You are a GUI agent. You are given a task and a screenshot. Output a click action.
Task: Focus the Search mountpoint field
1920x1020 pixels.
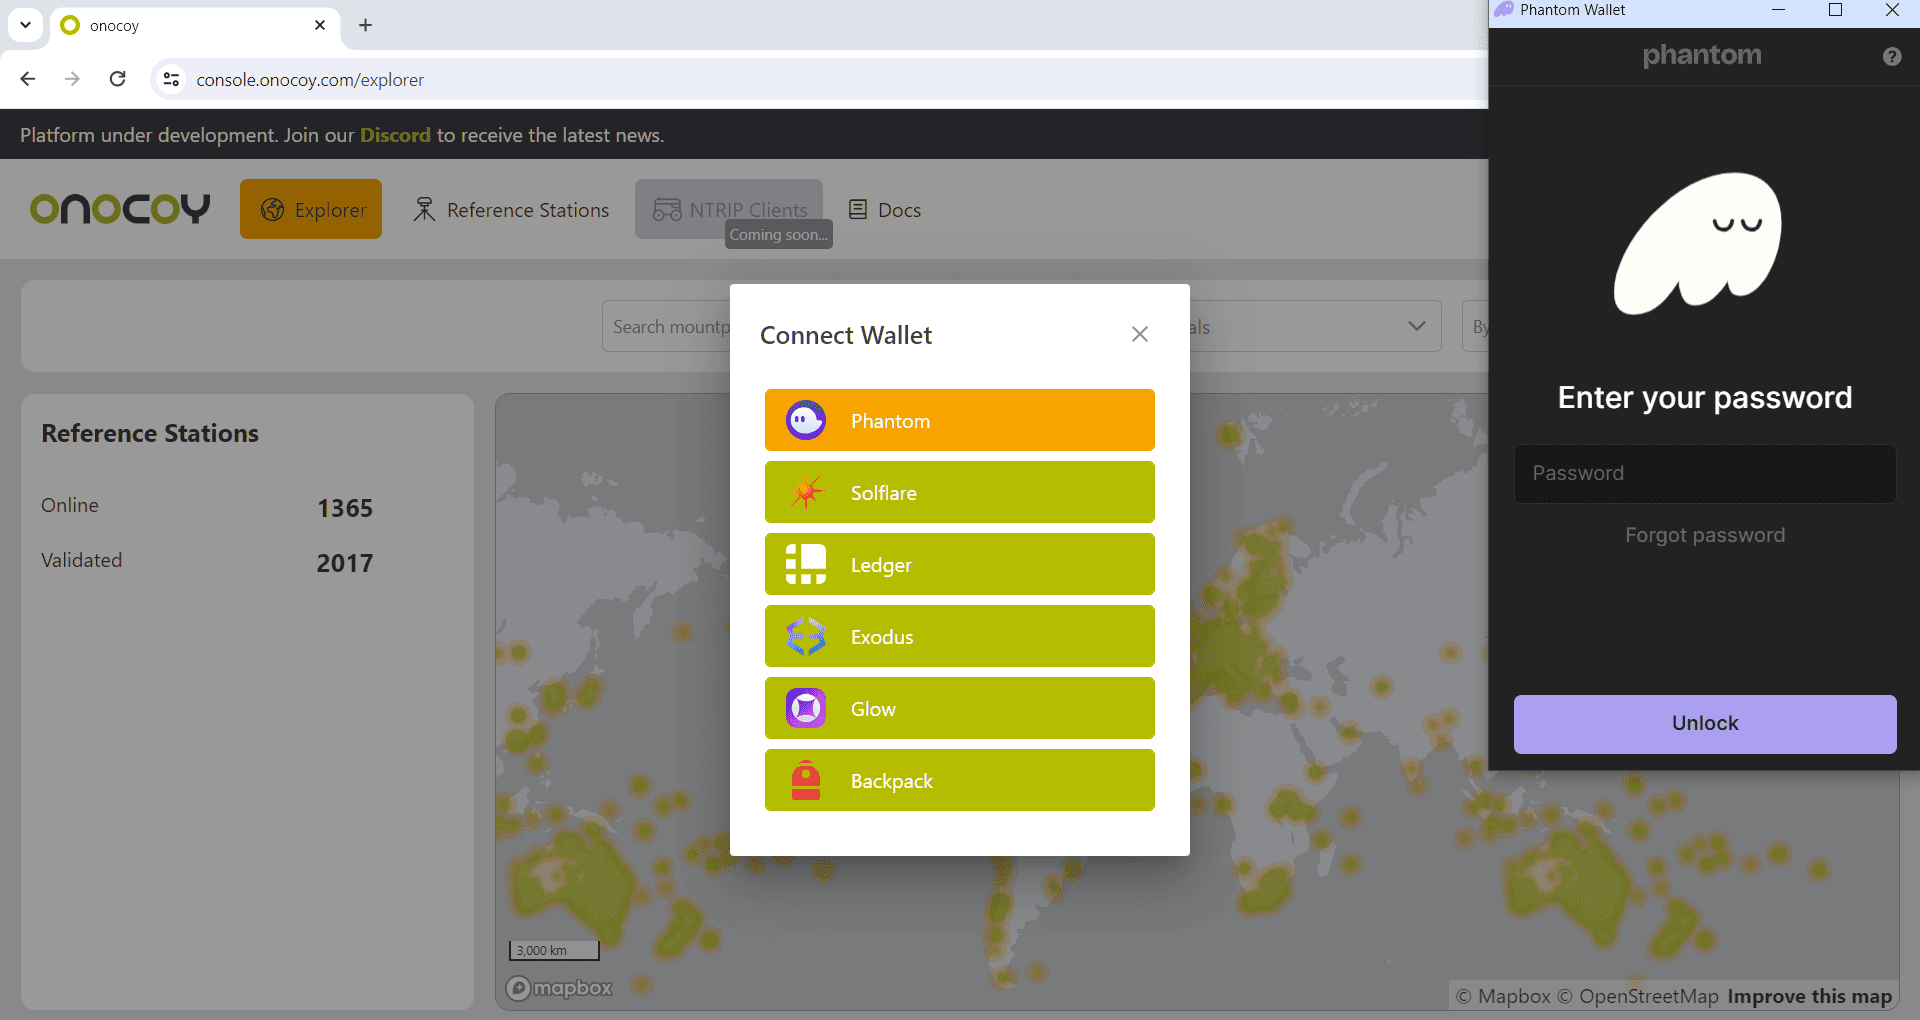coord(671,326)
